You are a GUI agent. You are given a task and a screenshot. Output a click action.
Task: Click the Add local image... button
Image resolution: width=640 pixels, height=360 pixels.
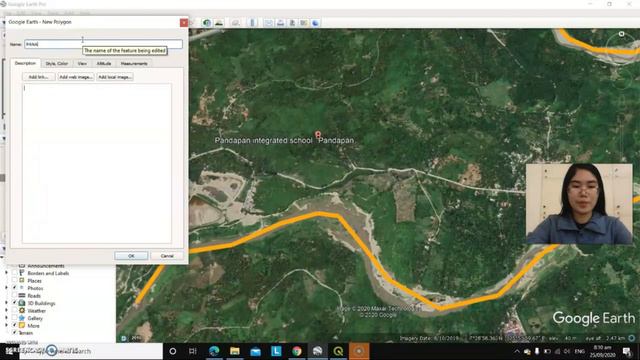pyautogui.click(x=115, y=77)
